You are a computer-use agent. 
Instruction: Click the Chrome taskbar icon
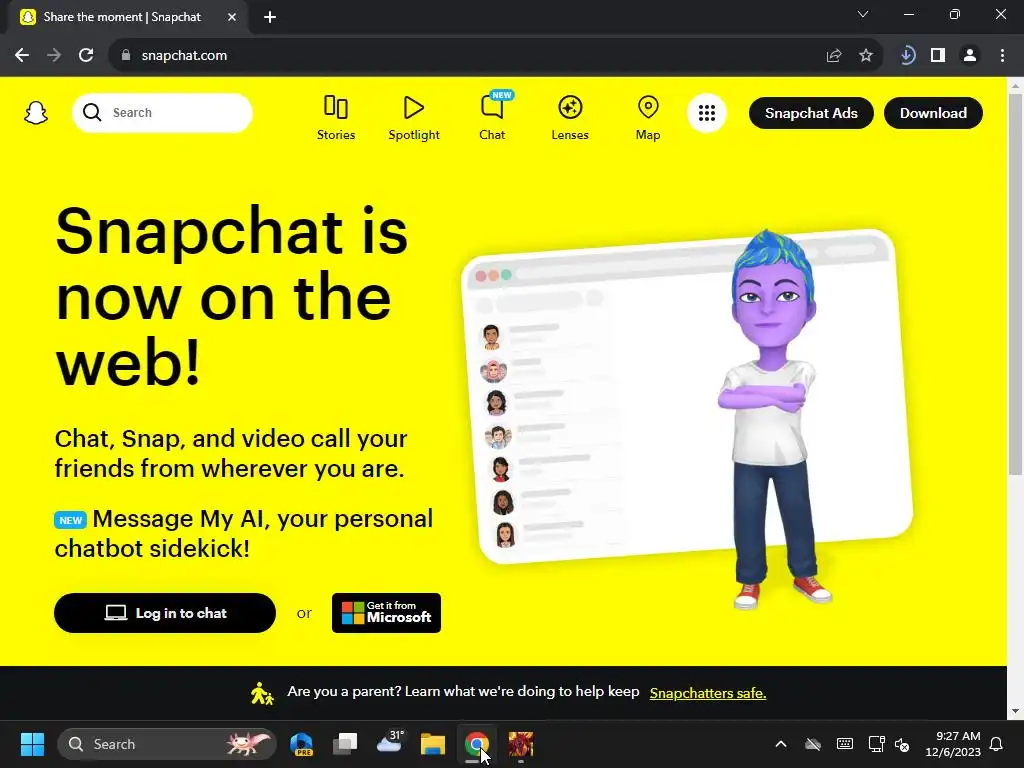(477, 744)
